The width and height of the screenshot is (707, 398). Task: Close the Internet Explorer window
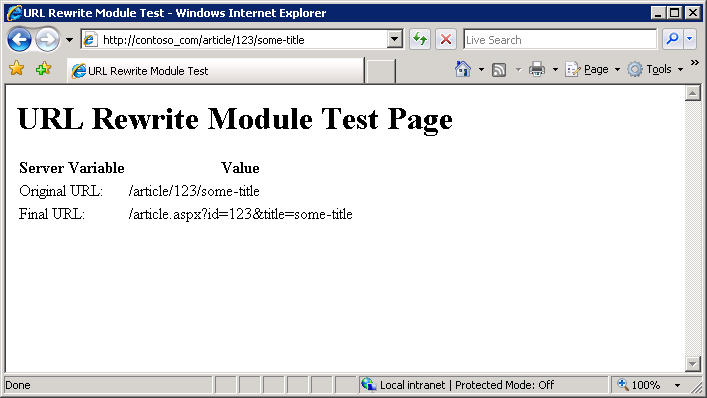[x=692, y=13]
